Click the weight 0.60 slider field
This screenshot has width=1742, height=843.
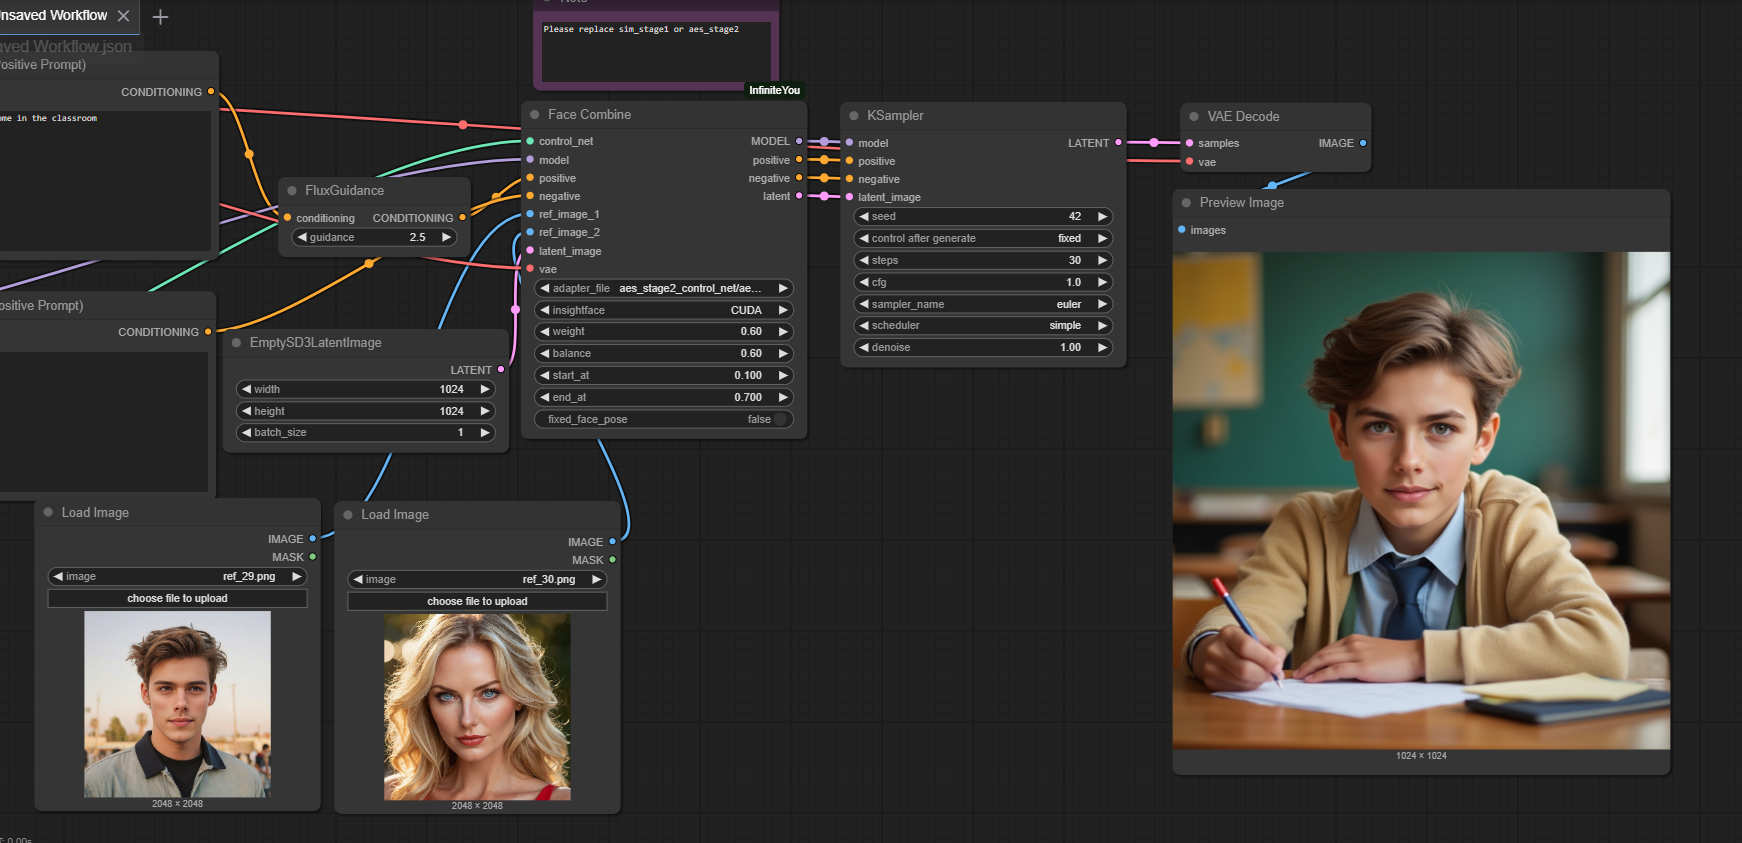coord(664,332)
